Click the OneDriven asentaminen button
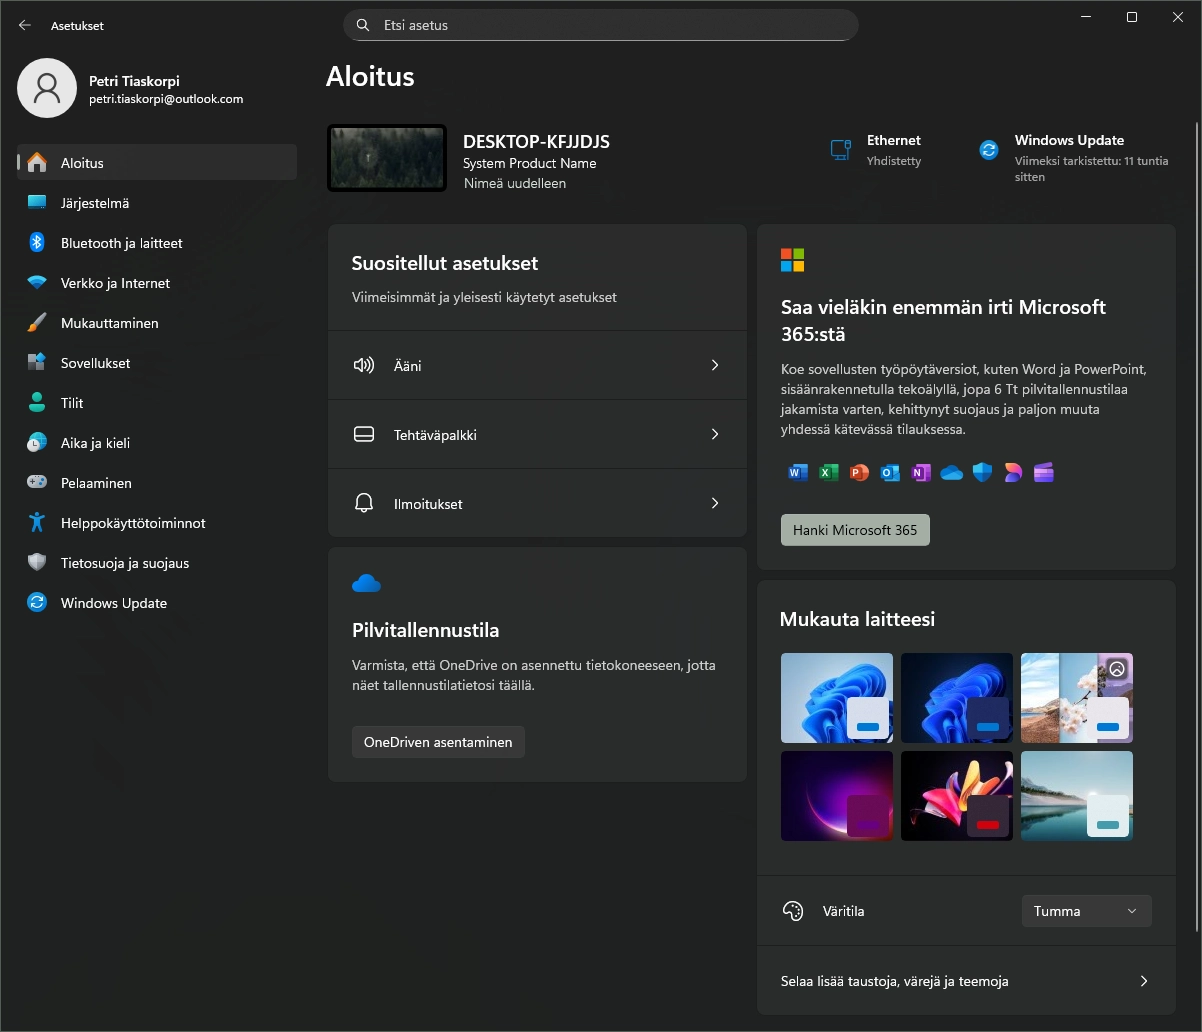Image resolution: width=1202 pixels, height=1032 pixels. [438, 742]
